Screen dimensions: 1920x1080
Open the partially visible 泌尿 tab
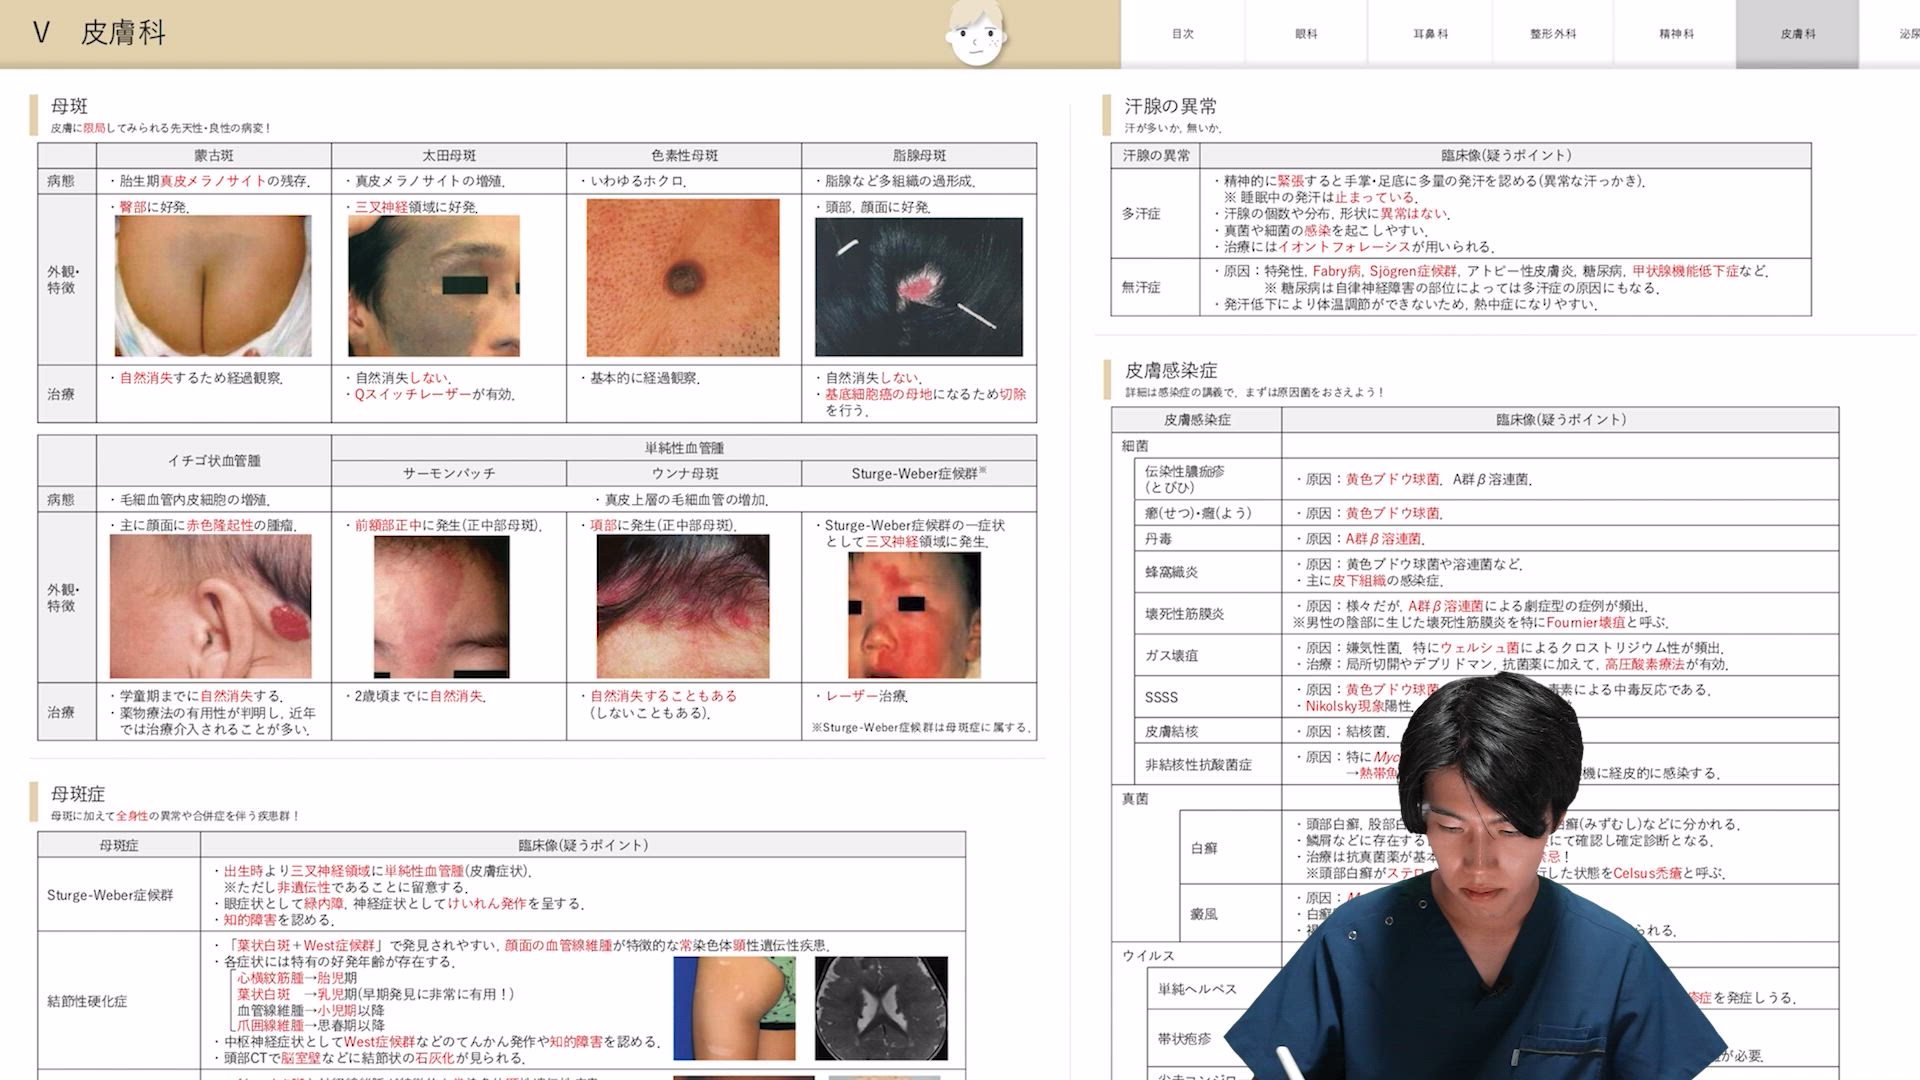[x=1906, y=34]
